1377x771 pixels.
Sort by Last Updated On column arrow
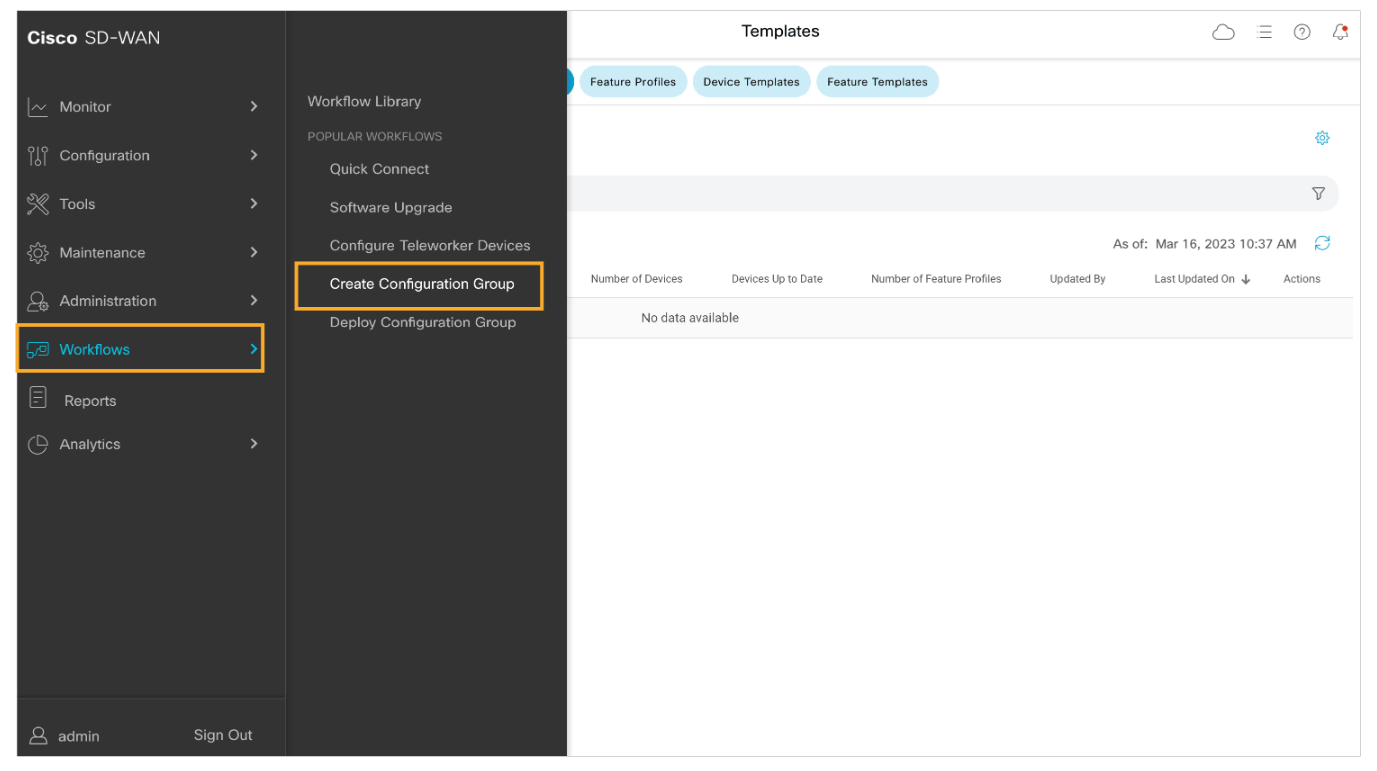pyautogui.click(x=1246, y=280)
